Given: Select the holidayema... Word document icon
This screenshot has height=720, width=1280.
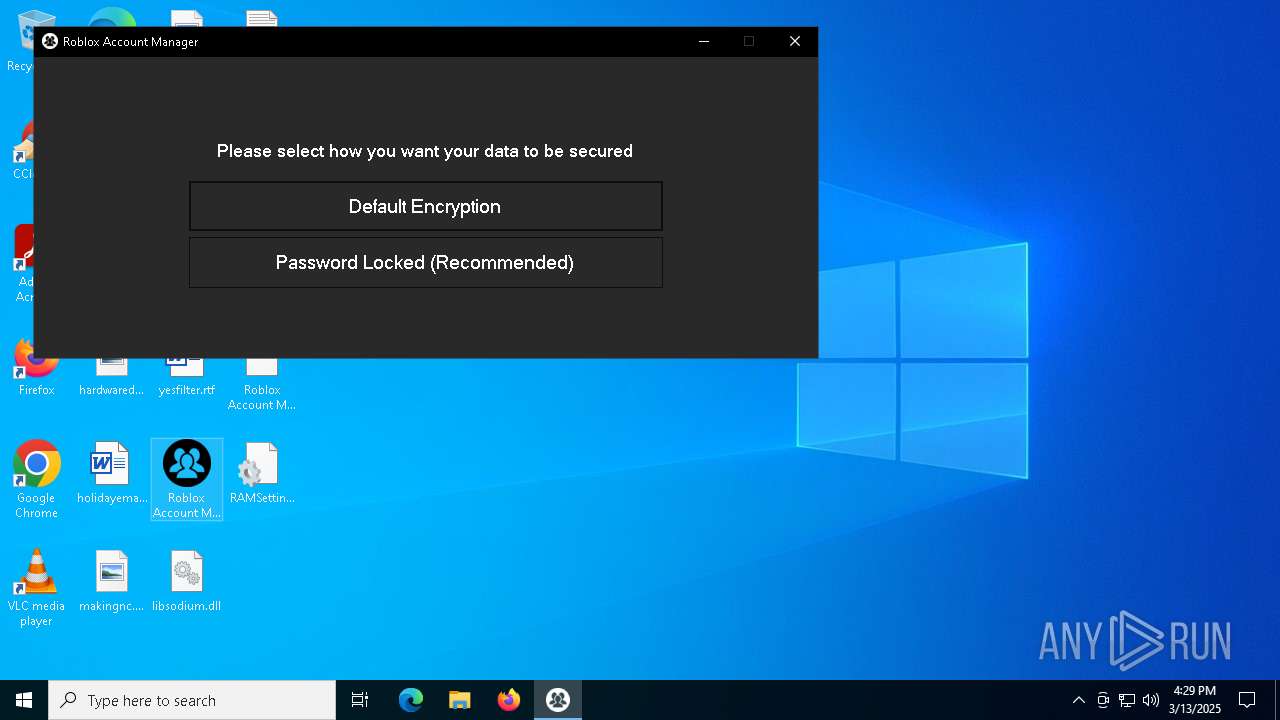Looking at the screenshot, I should coord(111,473).
